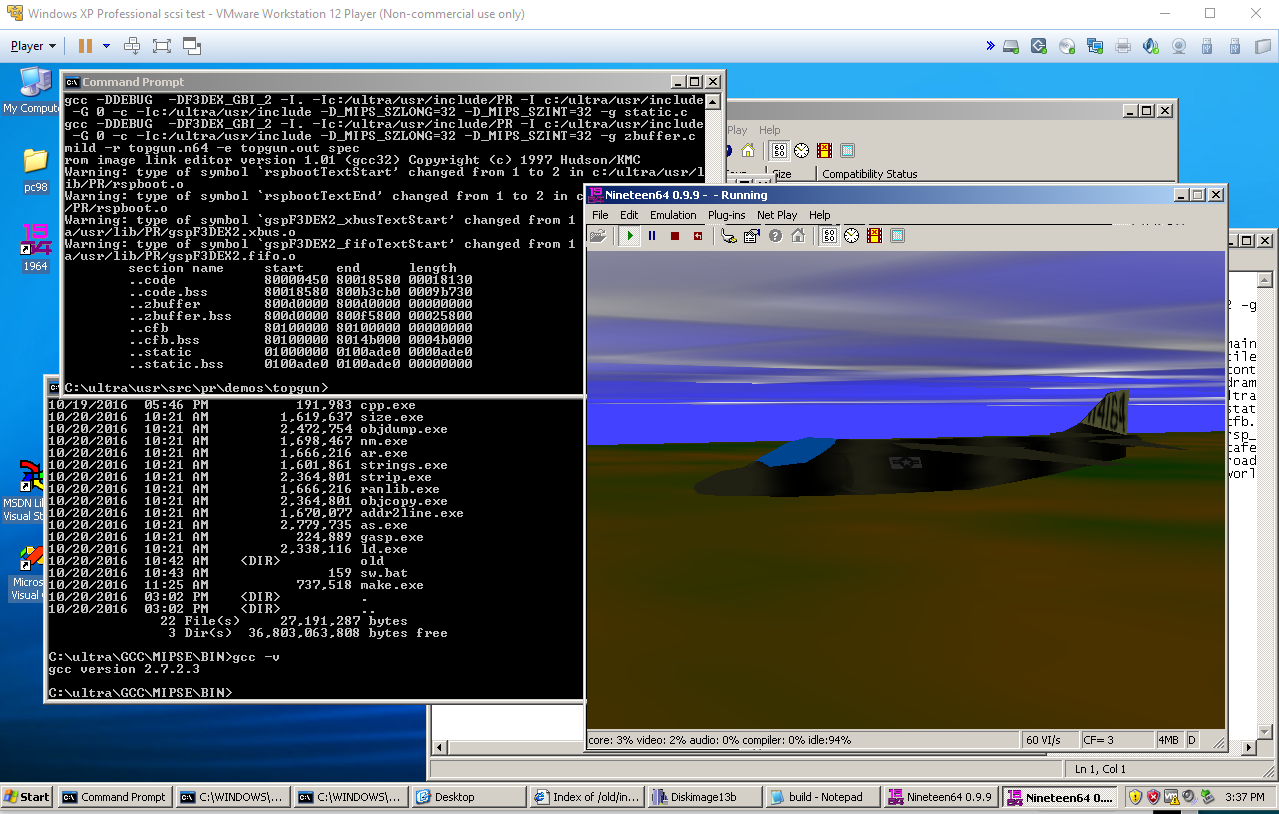Click left scroll arrow of background window horizontal scrollbar
Image resolution: width=1279 pixels, height=814 pixels.
click(437, 748)
